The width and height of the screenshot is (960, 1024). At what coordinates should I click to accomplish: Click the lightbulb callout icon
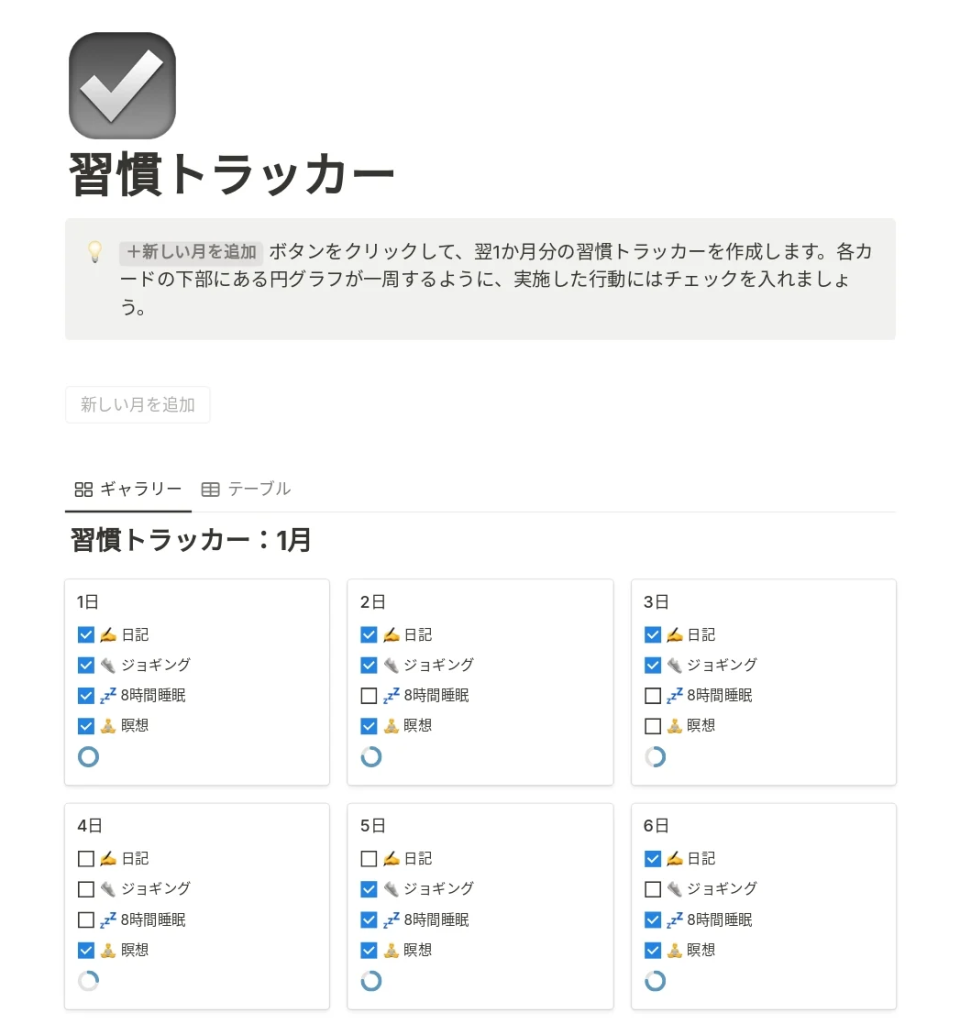click(95, 252)
